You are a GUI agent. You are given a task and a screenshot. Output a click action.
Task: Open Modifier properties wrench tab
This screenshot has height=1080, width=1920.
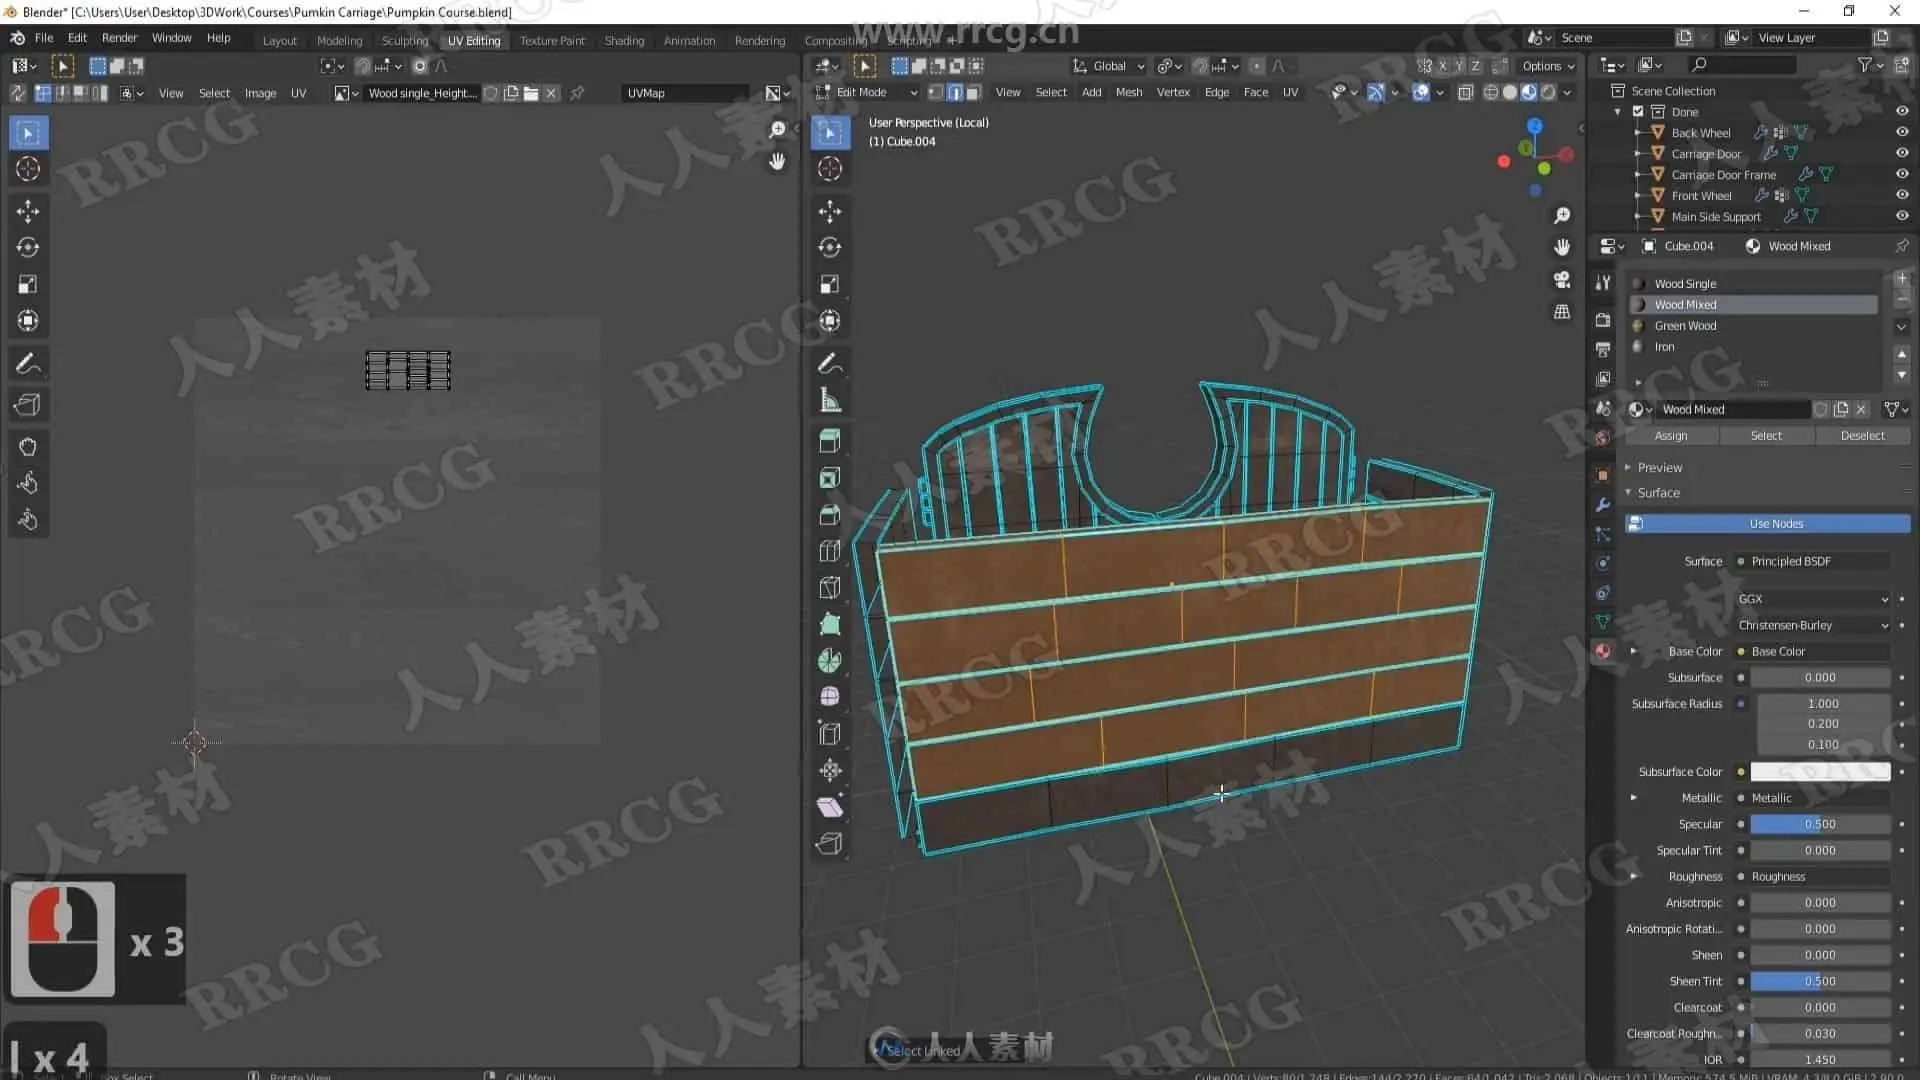tap(1603, 505)
